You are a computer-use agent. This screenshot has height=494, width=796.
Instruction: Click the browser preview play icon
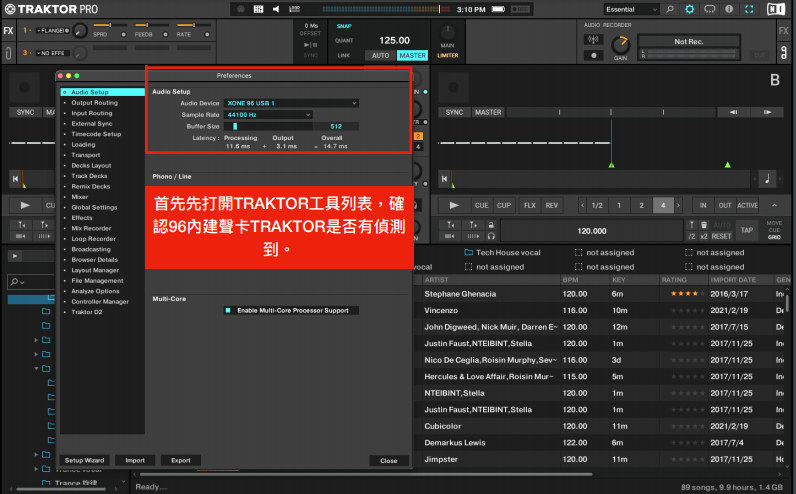click(15, 256)
